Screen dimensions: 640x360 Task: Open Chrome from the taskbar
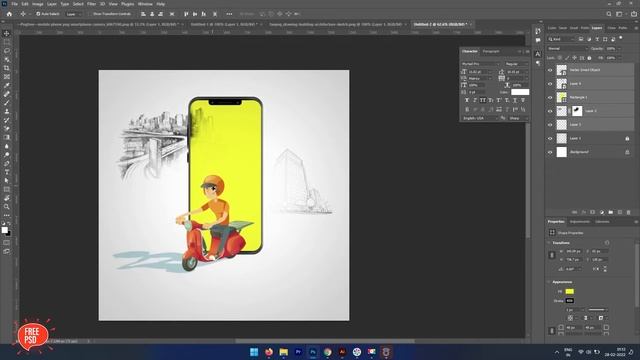pyautogui.click(x=327, y=352)
